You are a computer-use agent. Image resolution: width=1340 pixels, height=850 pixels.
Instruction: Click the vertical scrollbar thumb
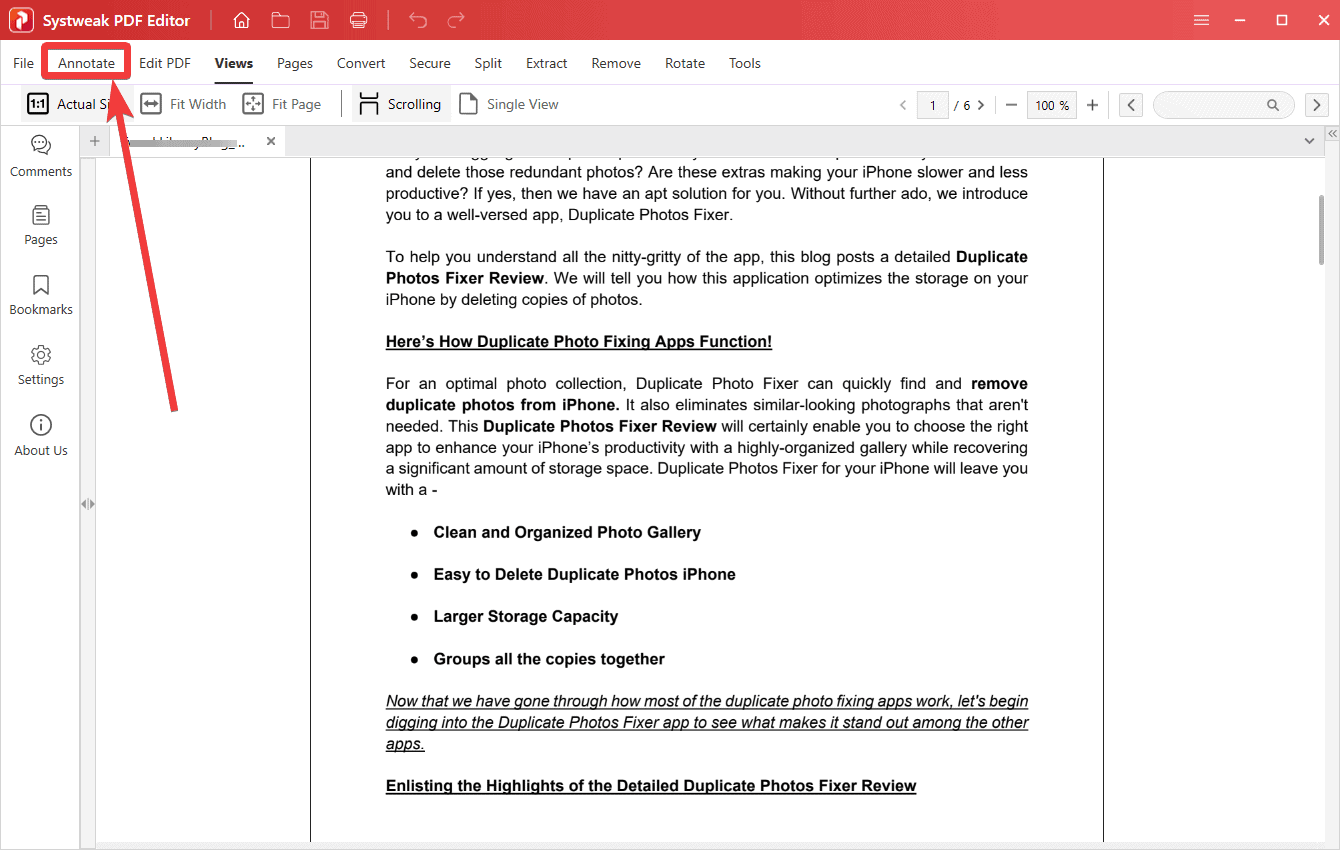(1322, 230)
